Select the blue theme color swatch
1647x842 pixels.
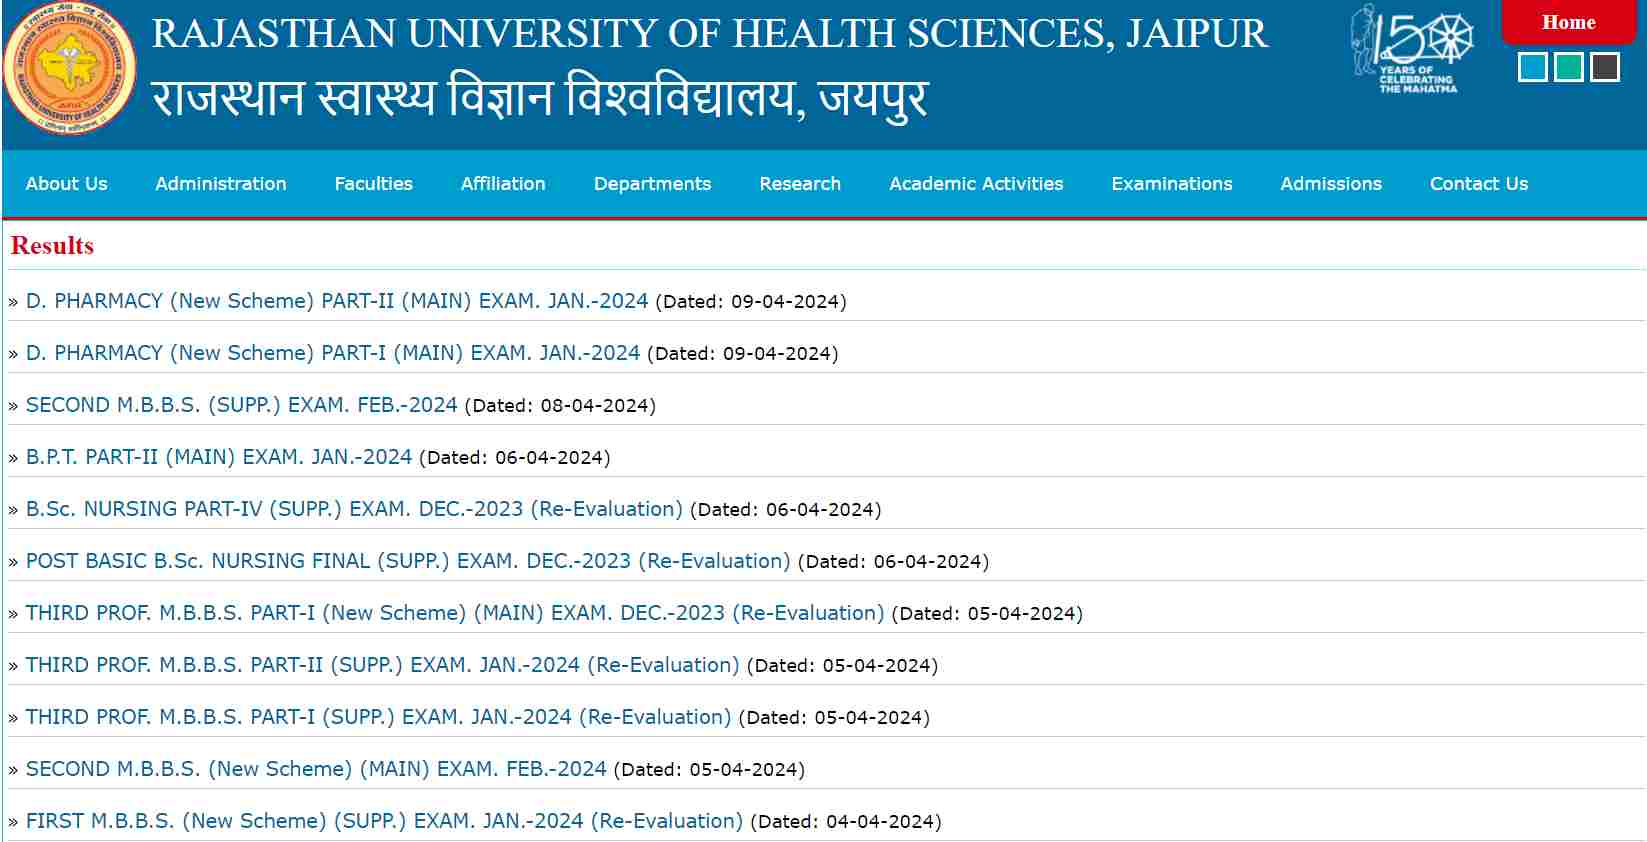(x=1531, y=68)
